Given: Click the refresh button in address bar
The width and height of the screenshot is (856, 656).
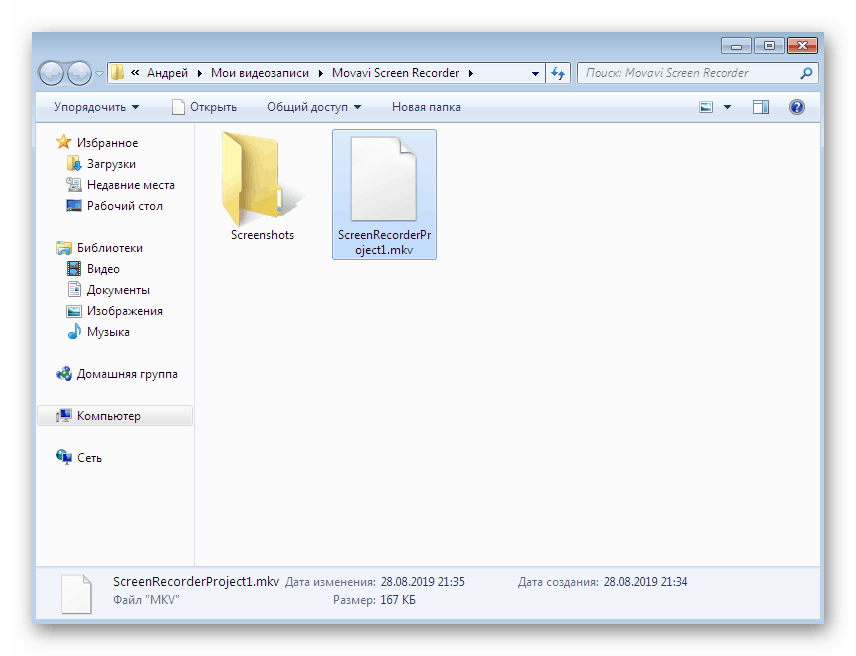Looking at the screenshot, I should (x=558, y=73).
